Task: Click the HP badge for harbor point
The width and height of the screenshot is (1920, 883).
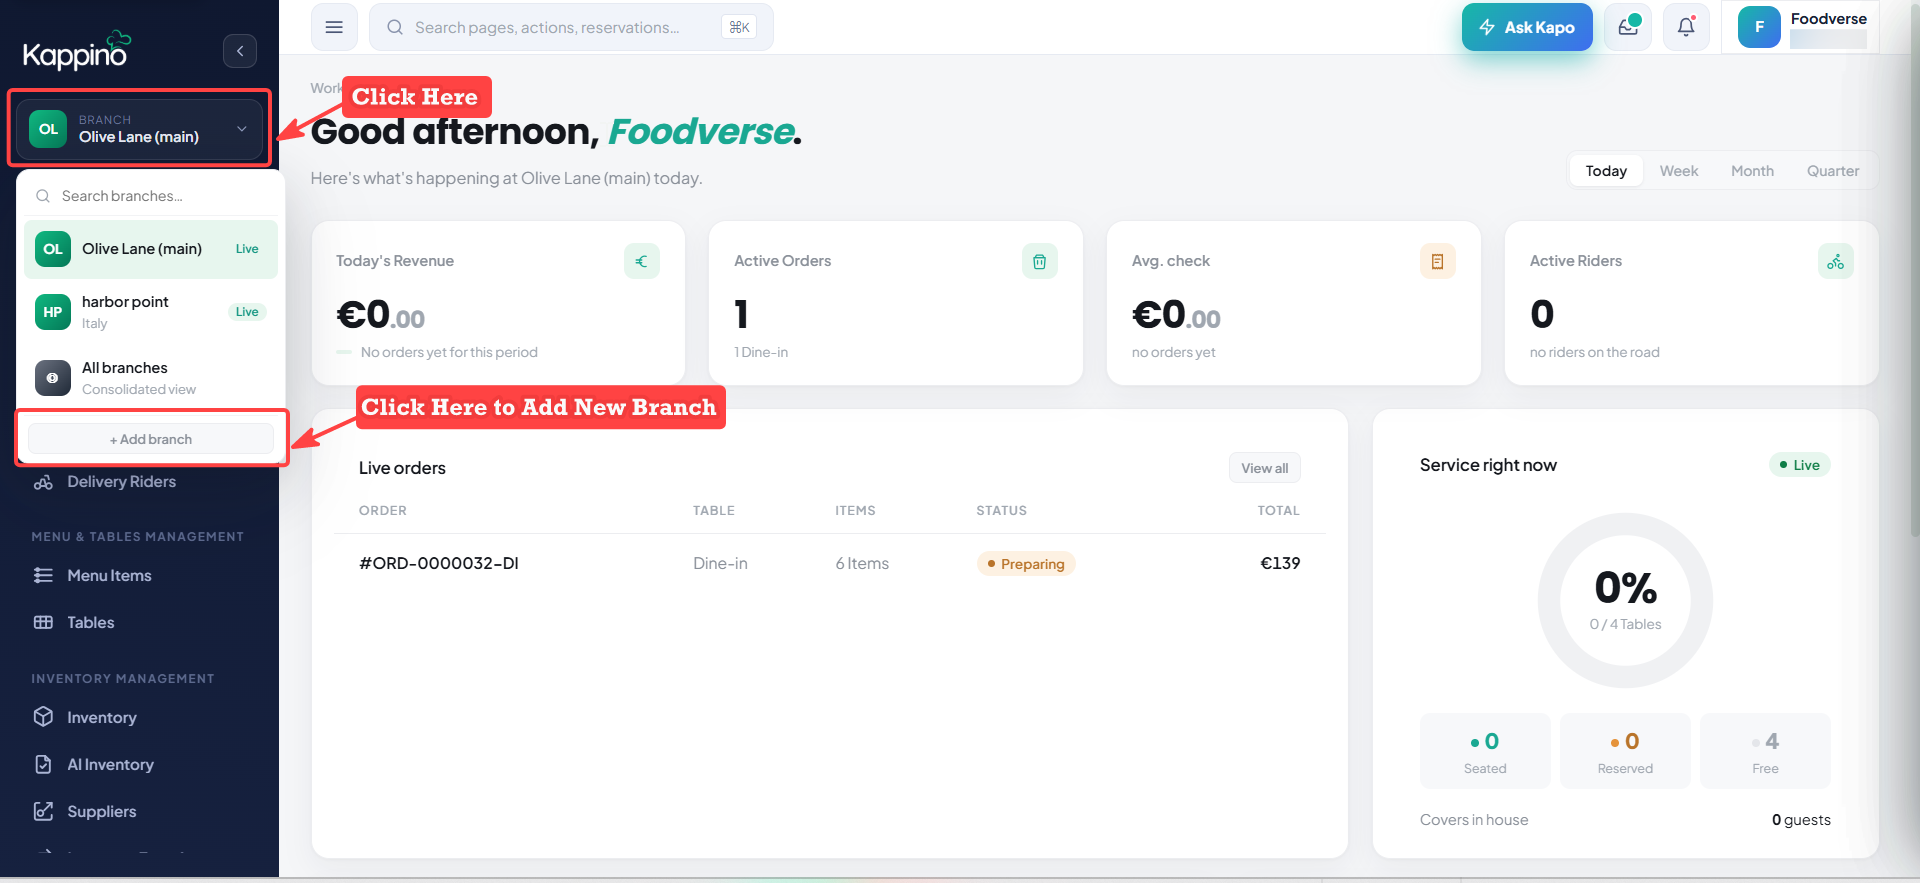Action: click(53, 312)
